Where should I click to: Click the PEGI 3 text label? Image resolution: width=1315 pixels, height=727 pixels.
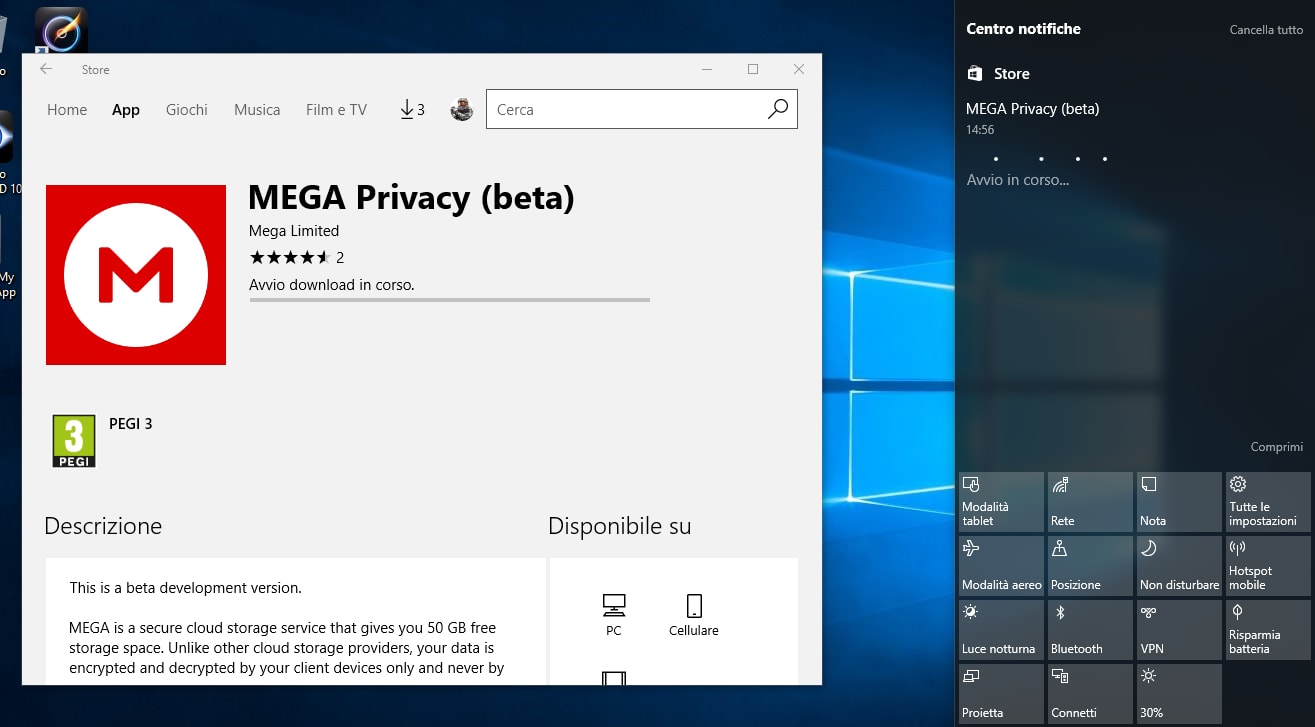pyautogui.click(x=131, y=424)
